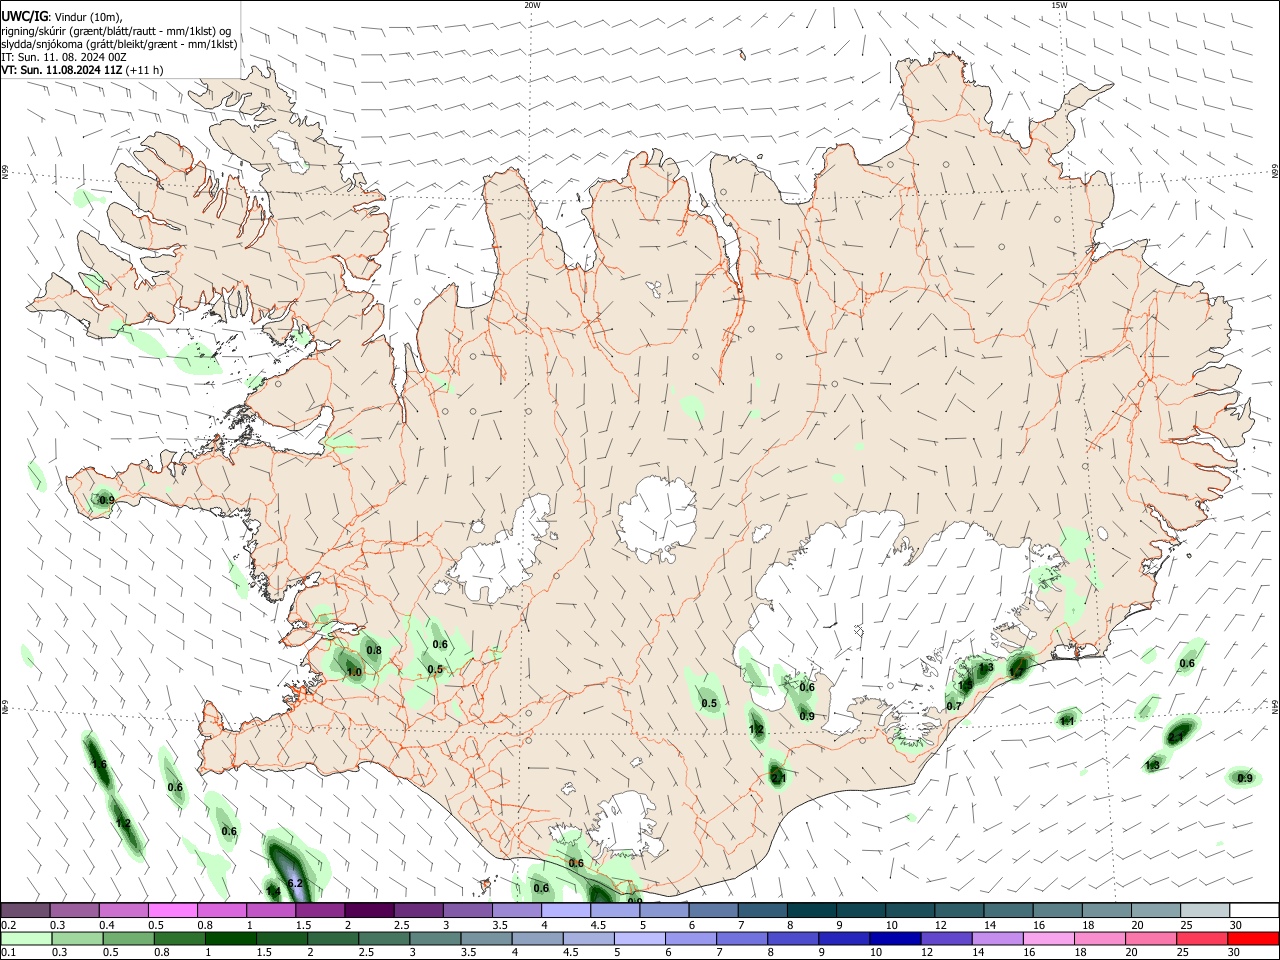Click the 1.4 precipitation value beside the 6.2 cell
1280x960 pixels.
coord(273,891)
